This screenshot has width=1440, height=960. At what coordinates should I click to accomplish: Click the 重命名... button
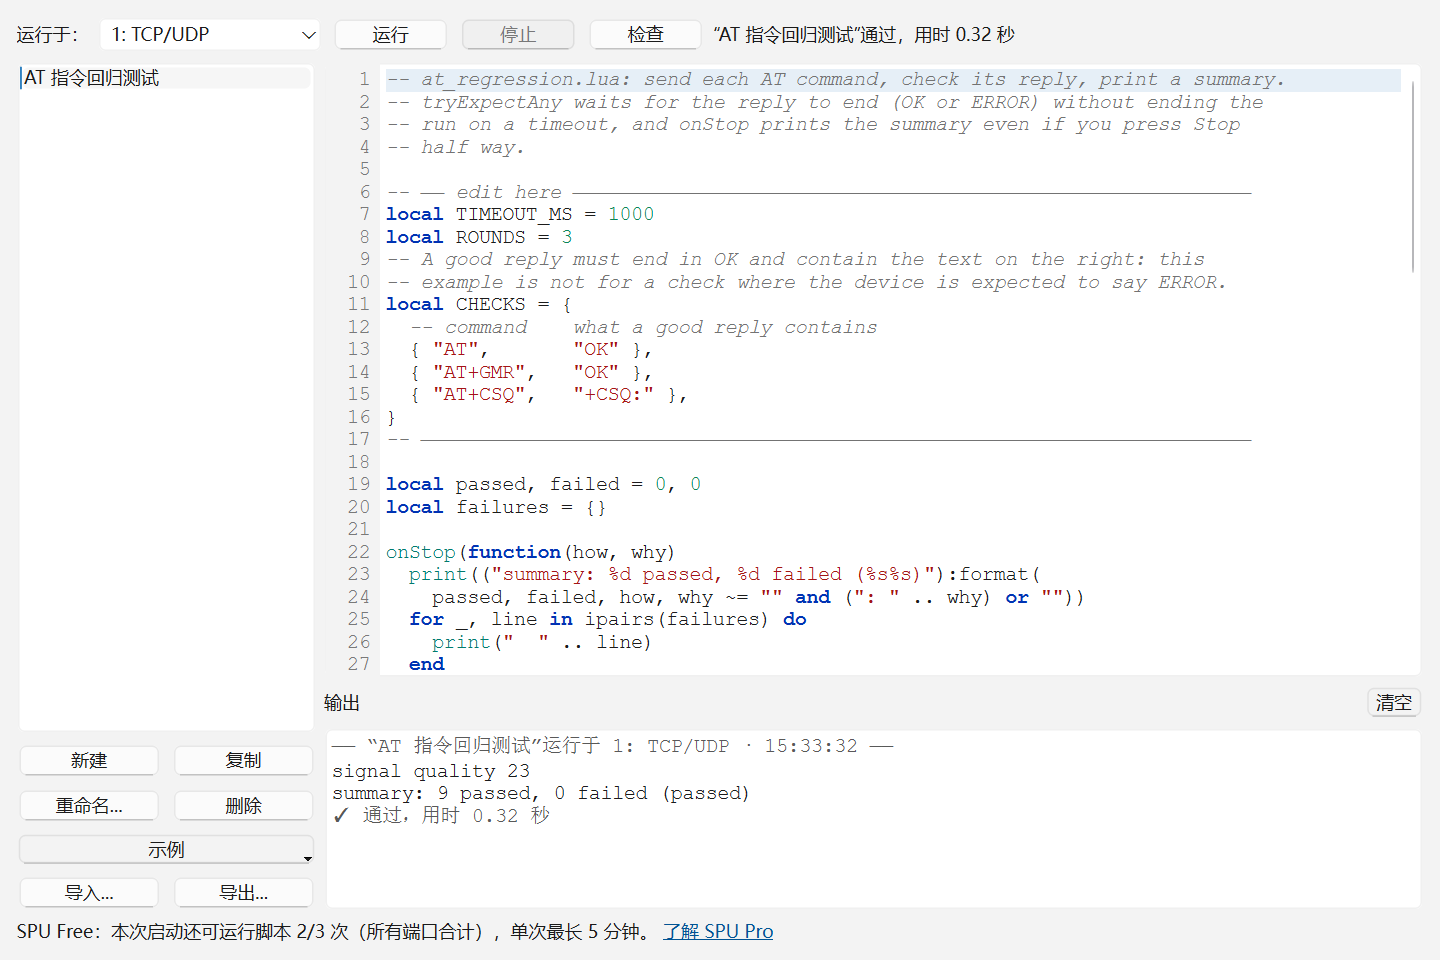point(89,806)
